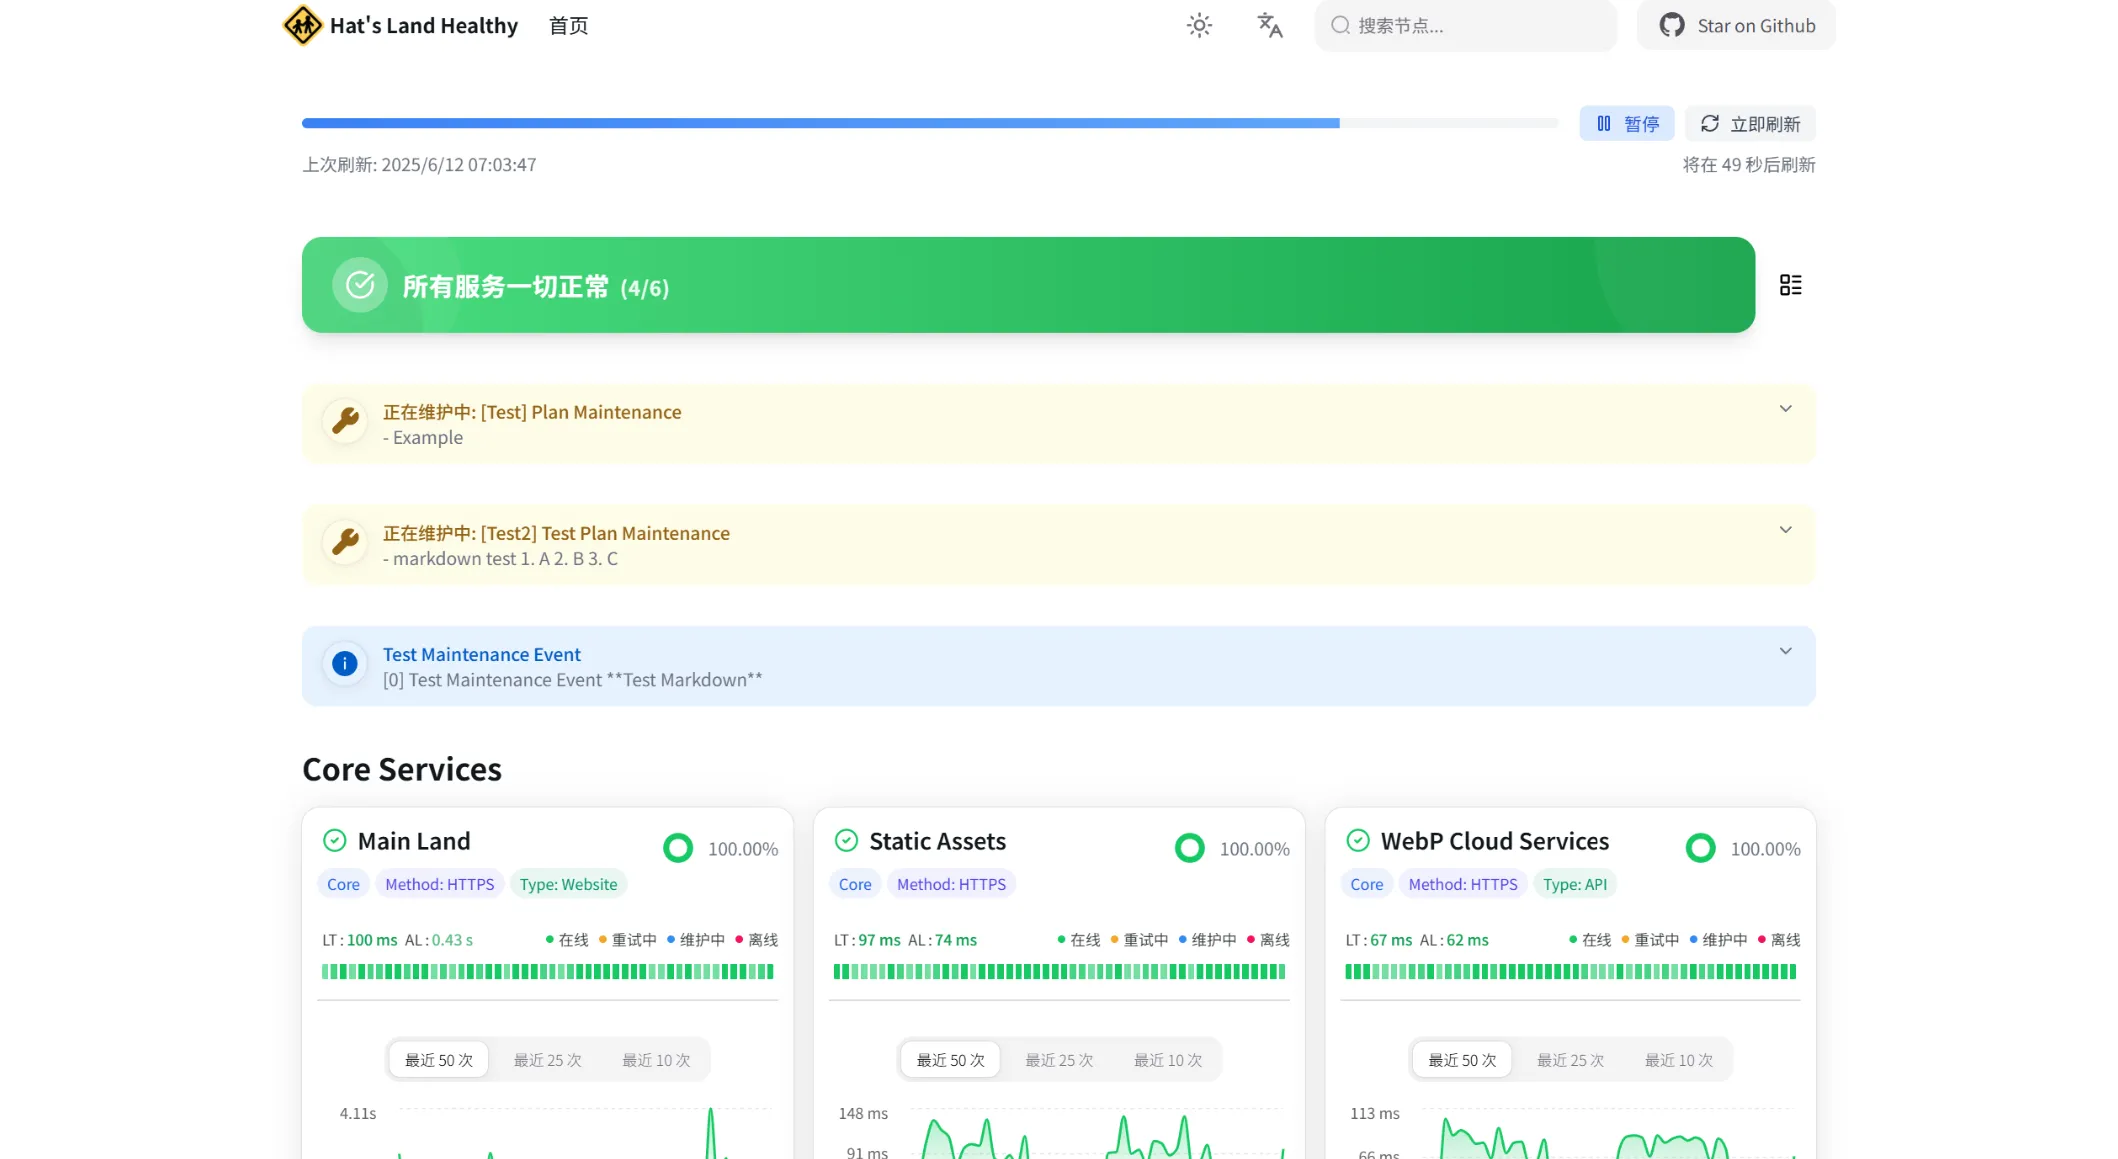Click the wrench icon for [Test2] Test Plan Maintenance

(345, 542)
